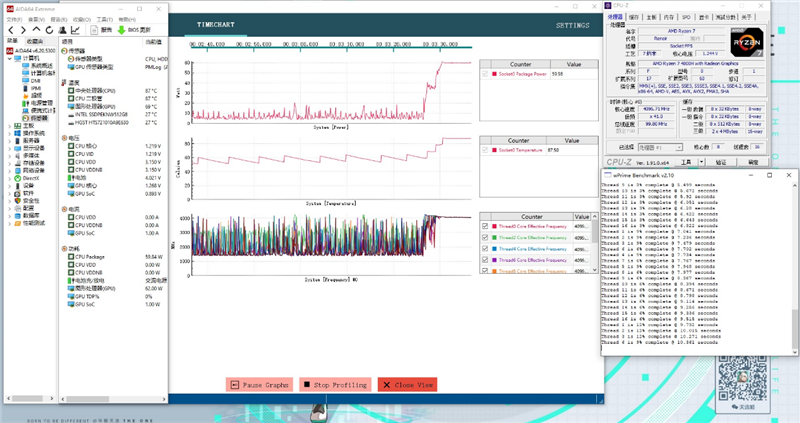The width and height of the screenshot is (800, 423).
Task: Go back in the AIDA64 toolbar
Action: (x=11, y=30)
